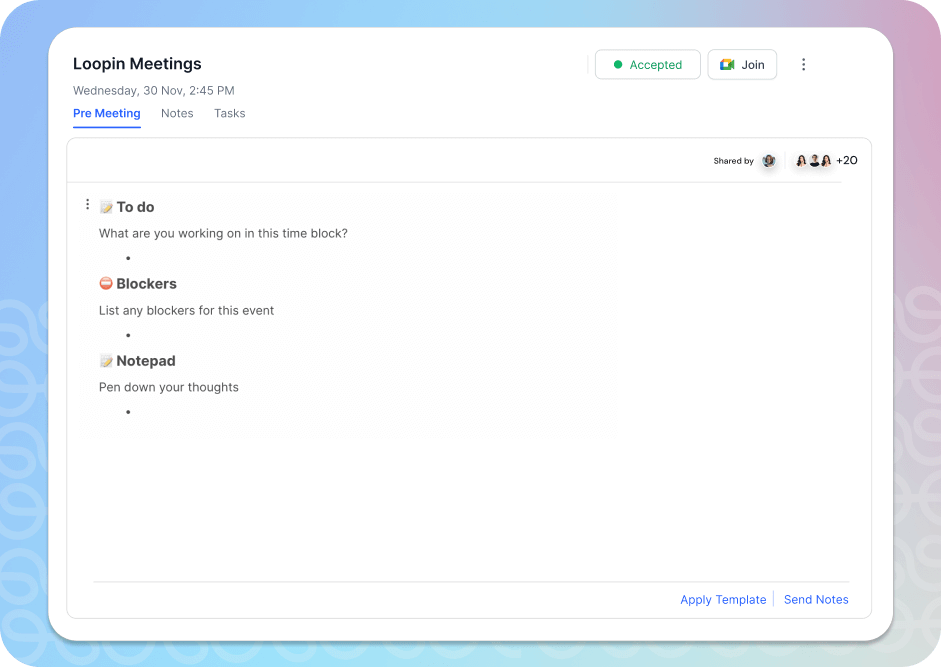Click the empty bullet under Blockers
This screenshot has width=941, height=667.
pyautogui.click(x=128, y=335)
